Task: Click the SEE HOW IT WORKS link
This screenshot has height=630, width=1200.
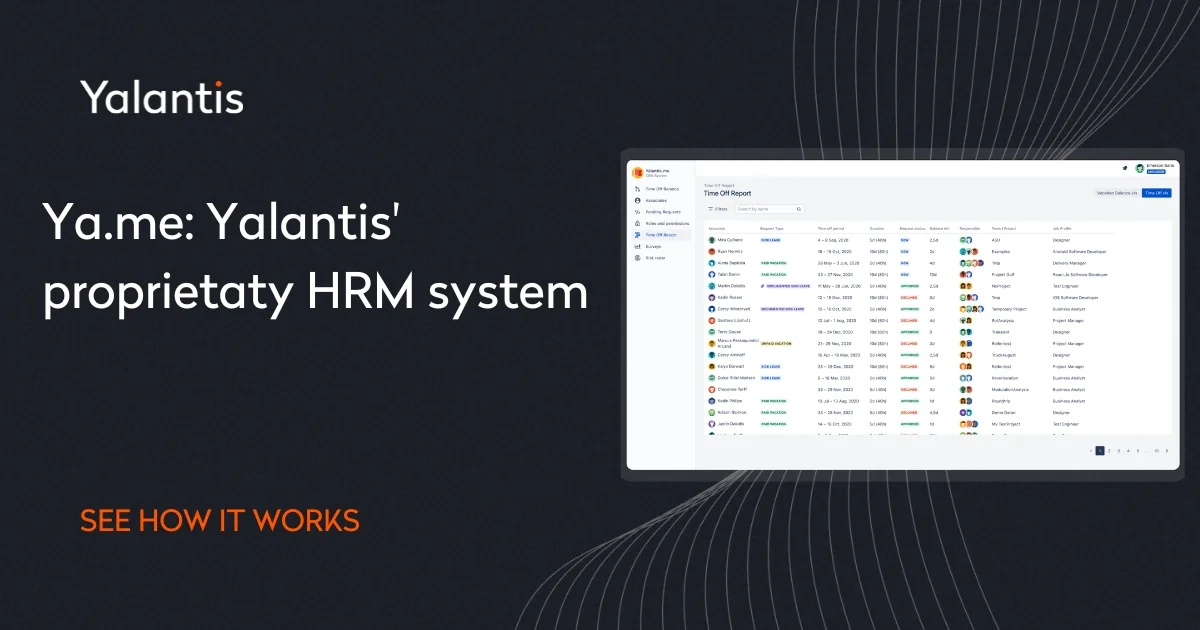Action: (x=219, y=520)
